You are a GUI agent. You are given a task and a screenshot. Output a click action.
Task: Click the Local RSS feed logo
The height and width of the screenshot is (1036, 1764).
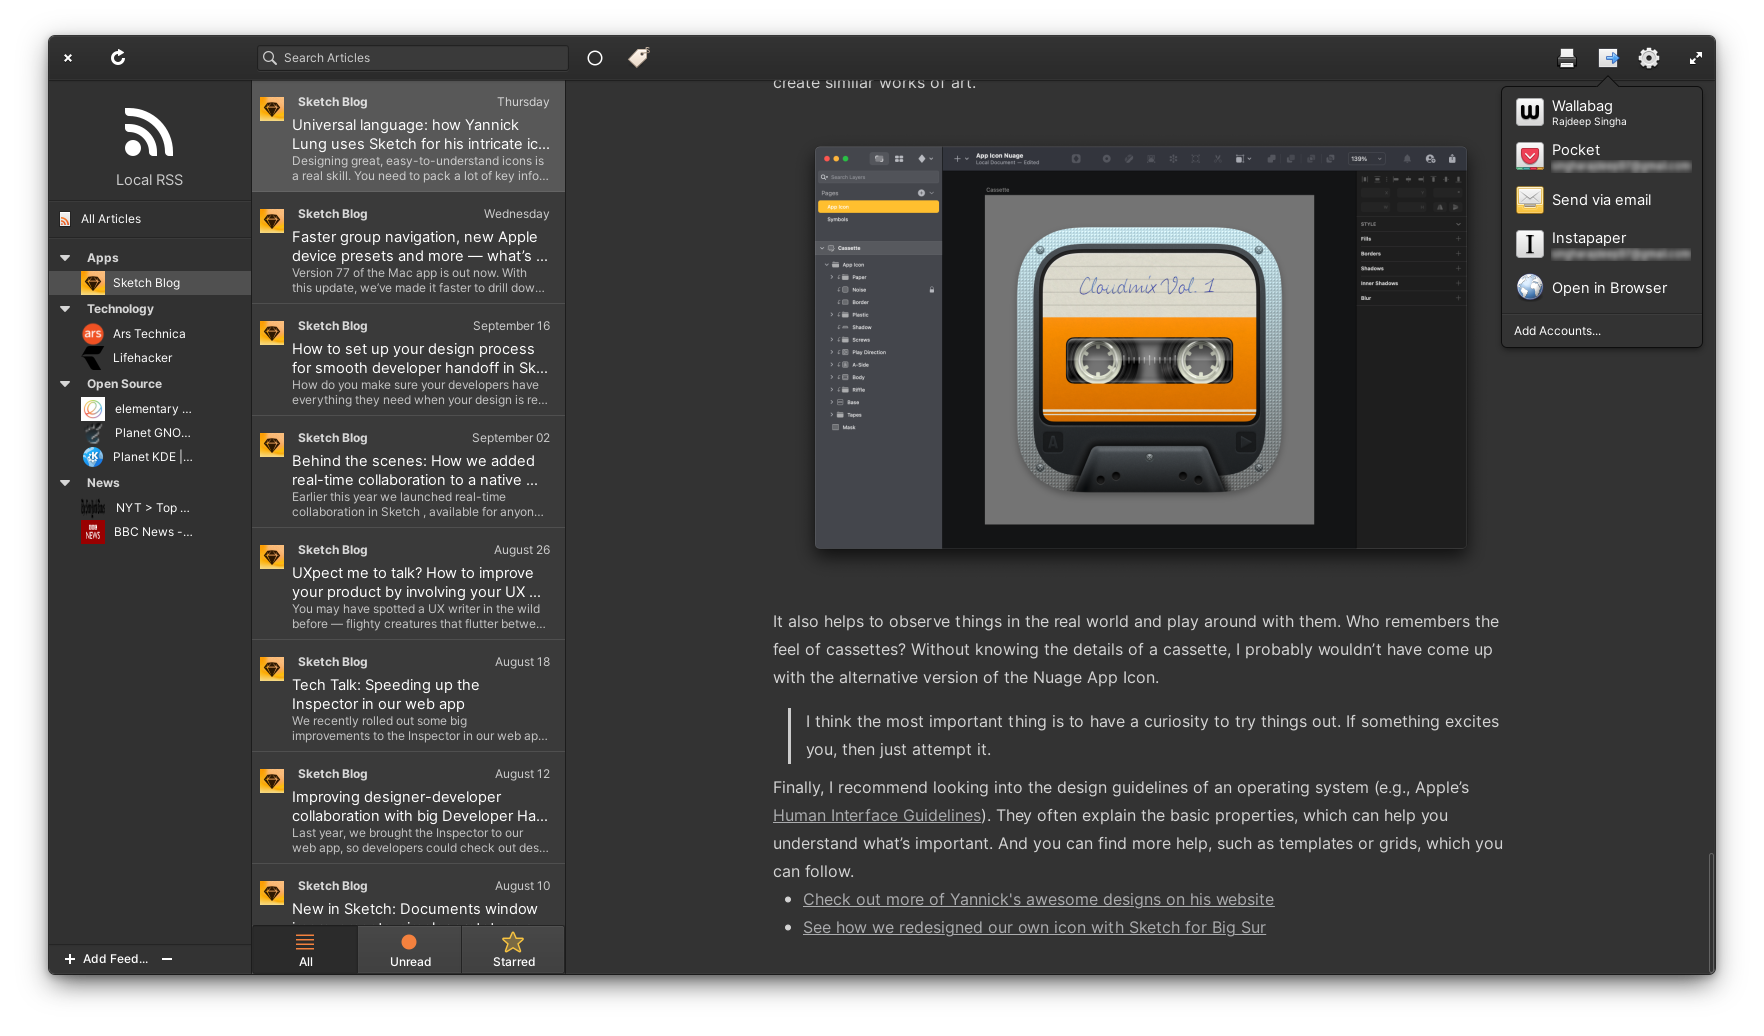[x=149, y=132]
